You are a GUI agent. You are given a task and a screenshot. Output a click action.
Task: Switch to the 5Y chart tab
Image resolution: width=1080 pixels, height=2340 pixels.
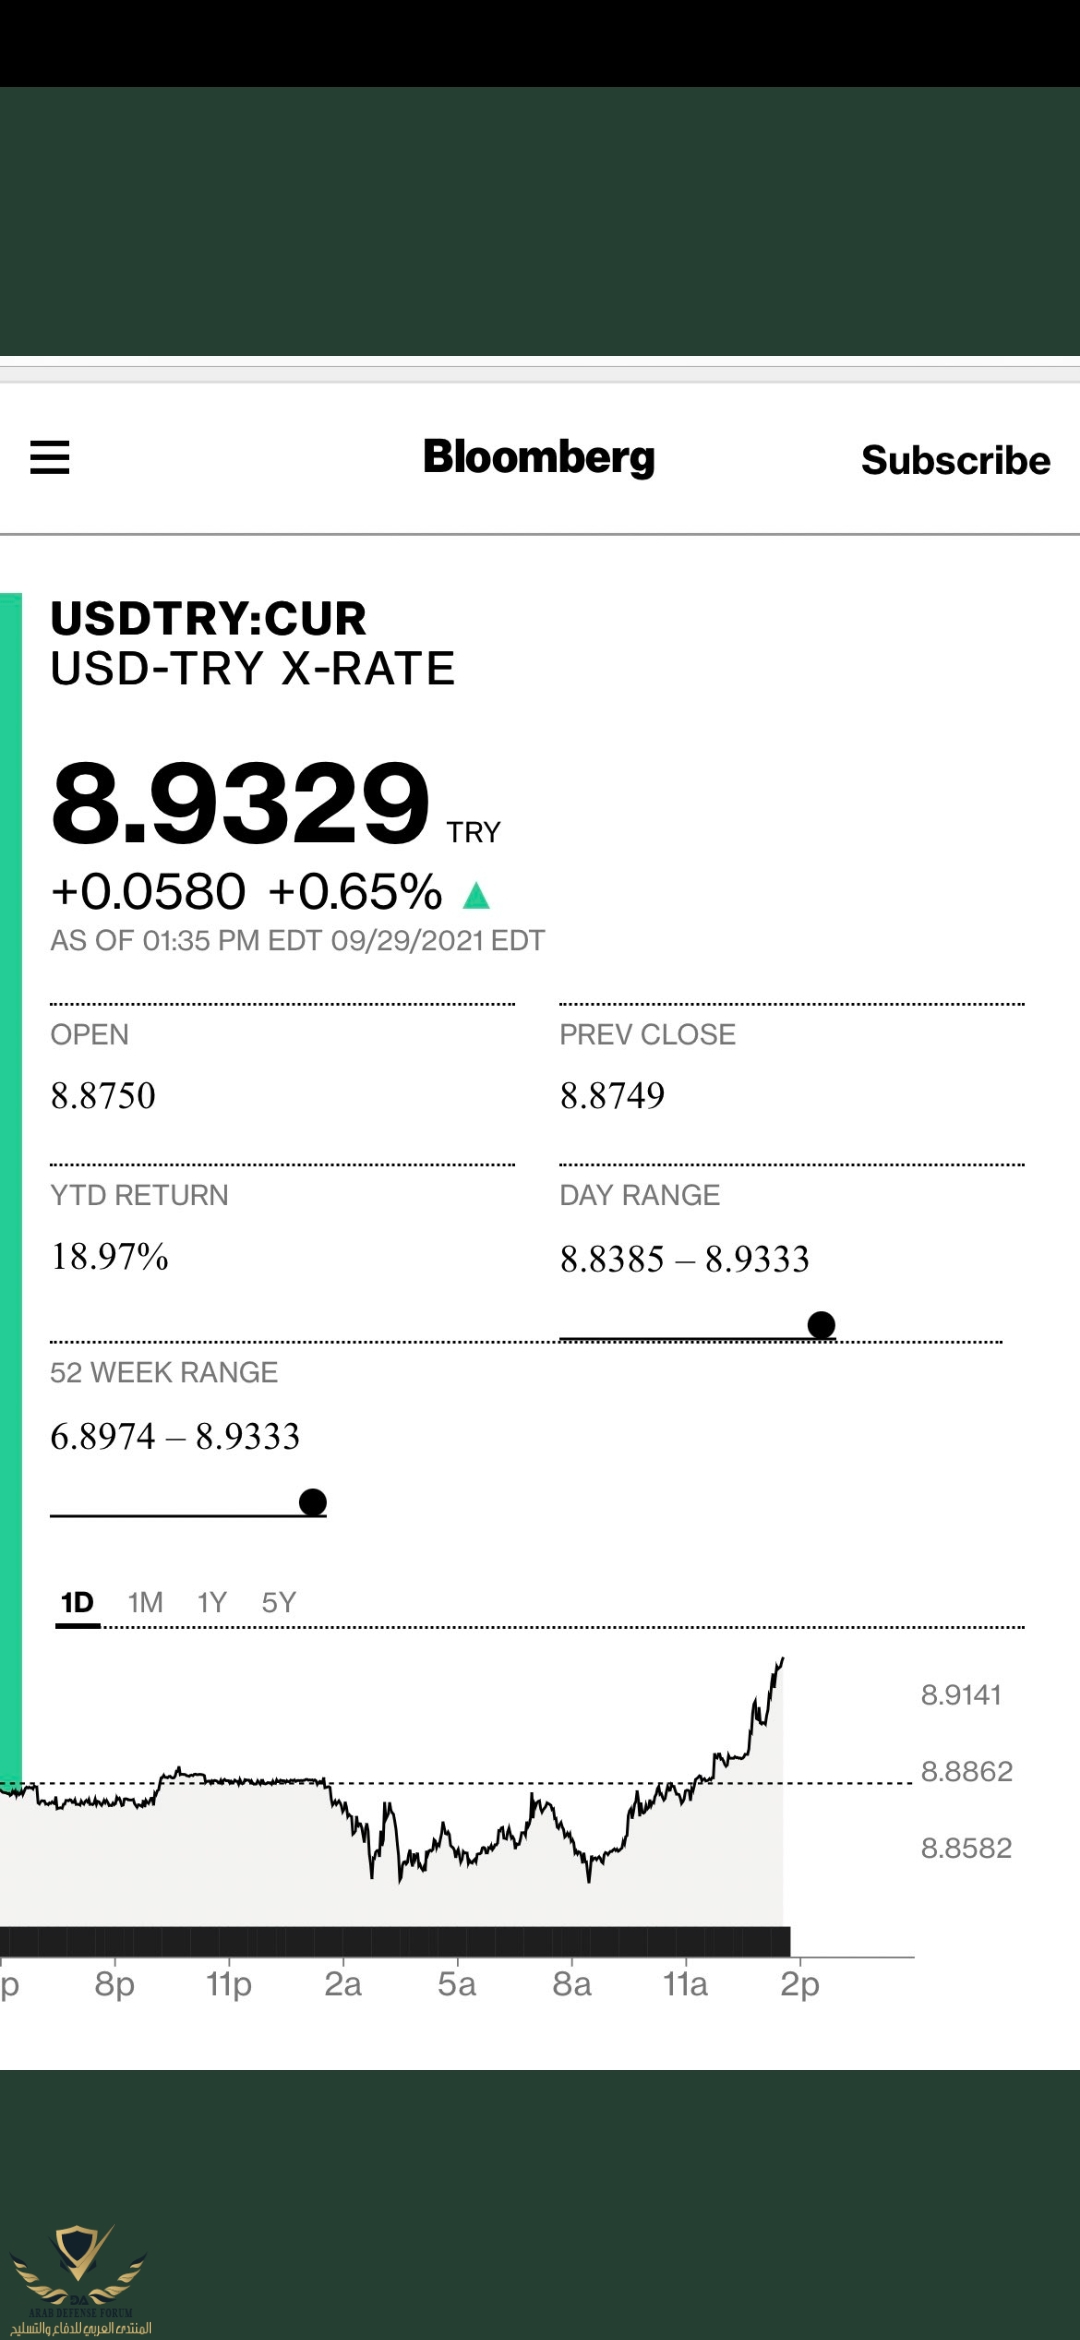click(x=279, y=1603)
